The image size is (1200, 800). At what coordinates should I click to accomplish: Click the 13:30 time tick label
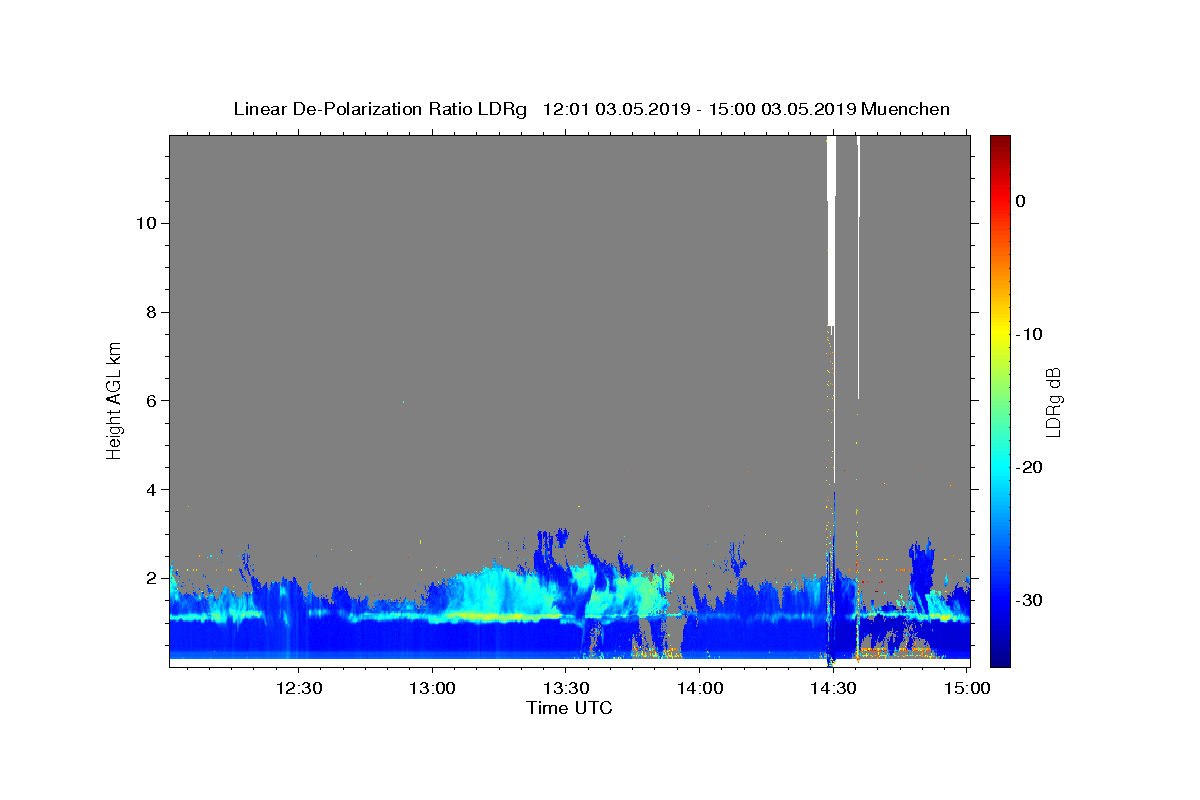tap(565, 688)
